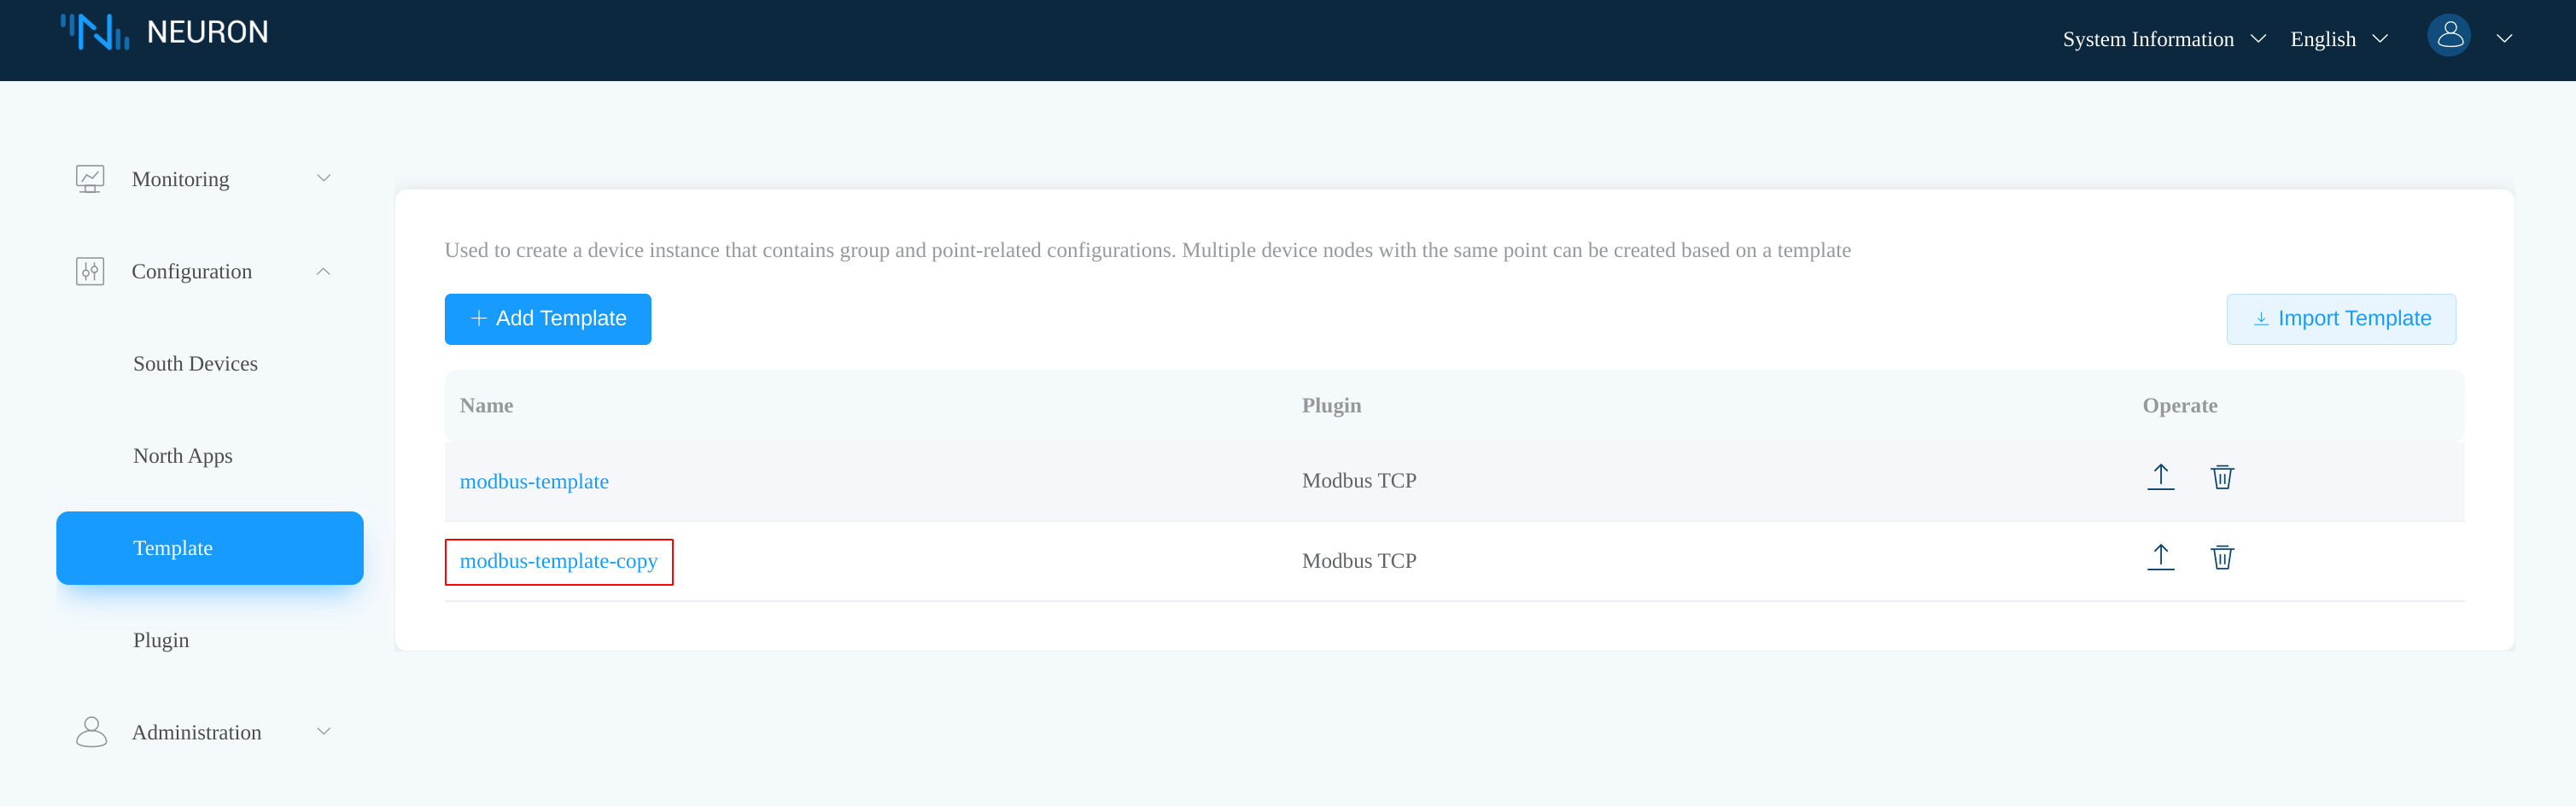Expand the Administration menu chevron
The height and width of the screenshot is (806, 2576).
(323, 732)
